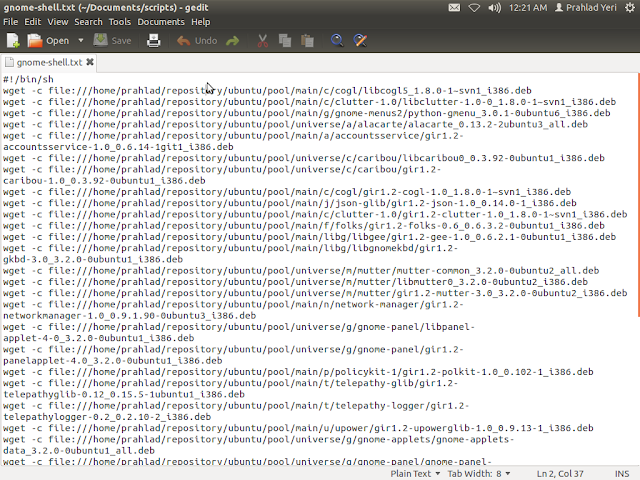This screenshot has height=480, width=640.
Task: Open Prahlad Yeri user menu
Action: pyautogui.click(x=586, y=7)
